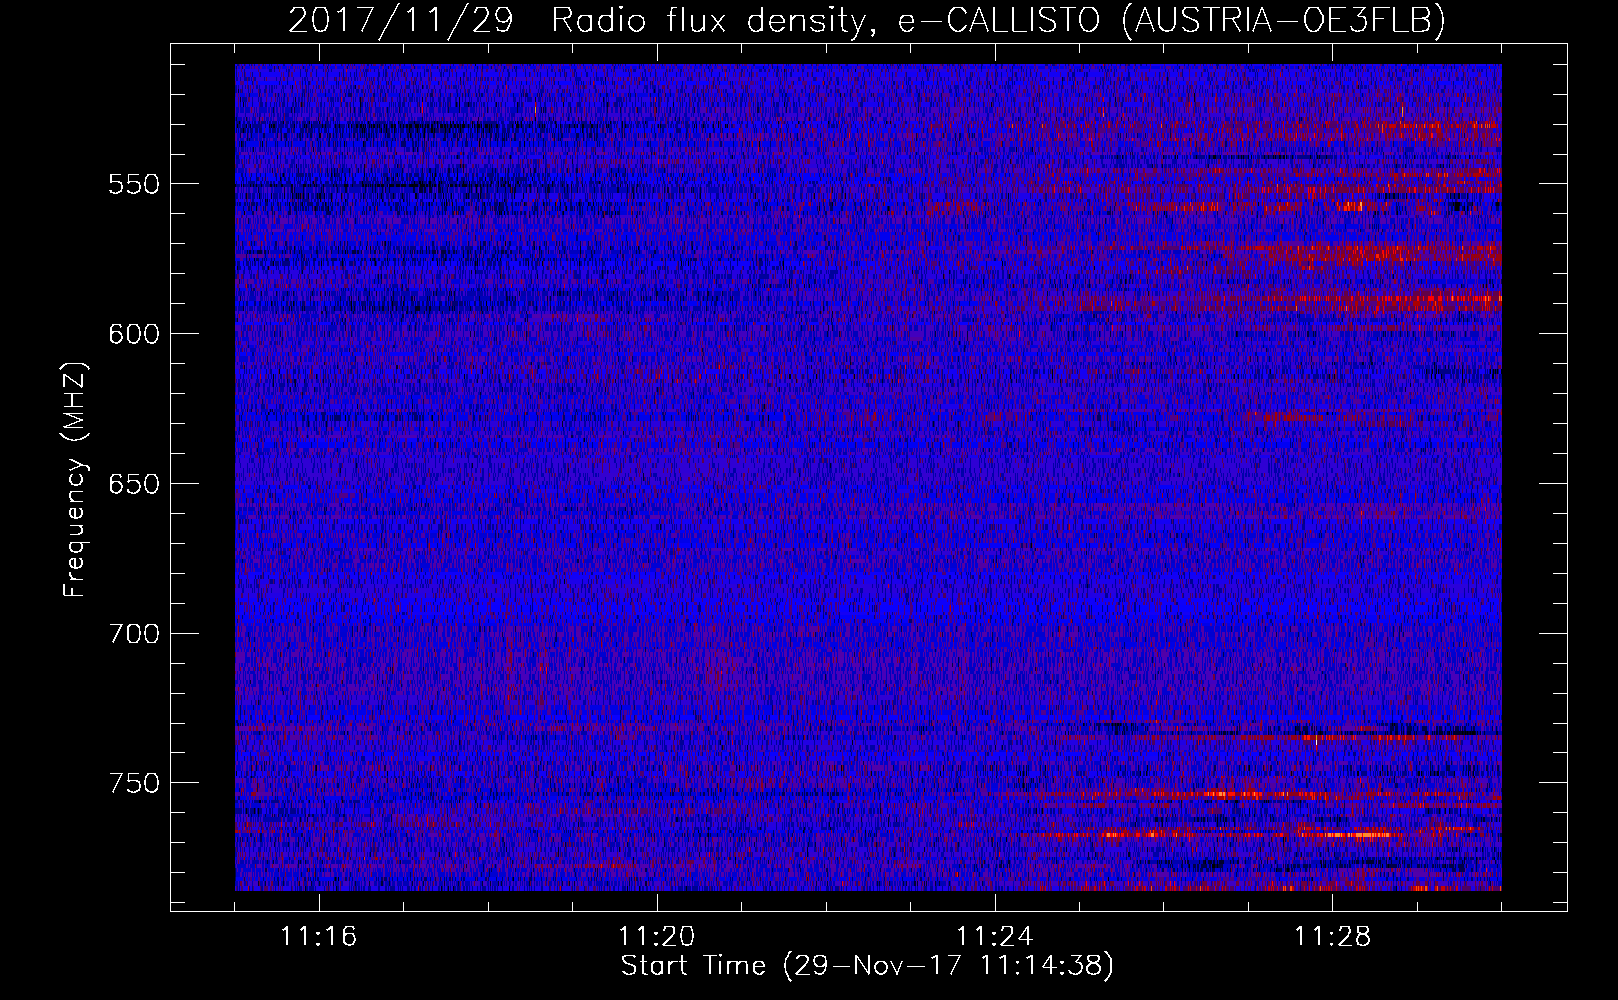Click the 550 frequency tick label
Image resolution: width=1618 pixels, height=1000 pixels.
tap(134, 184)
